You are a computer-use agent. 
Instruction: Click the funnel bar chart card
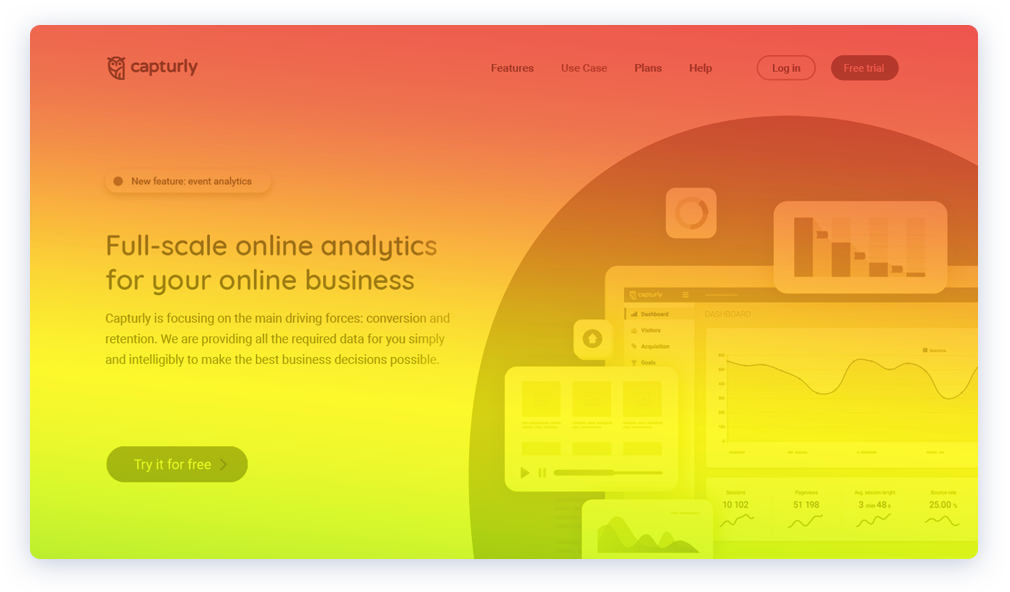point(860,247)
